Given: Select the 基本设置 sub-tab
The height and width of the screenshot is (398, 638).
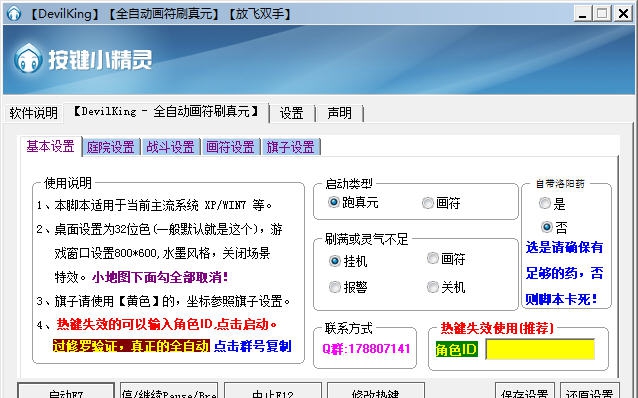Looking at the screenshot, I should [x=50, y=146].
